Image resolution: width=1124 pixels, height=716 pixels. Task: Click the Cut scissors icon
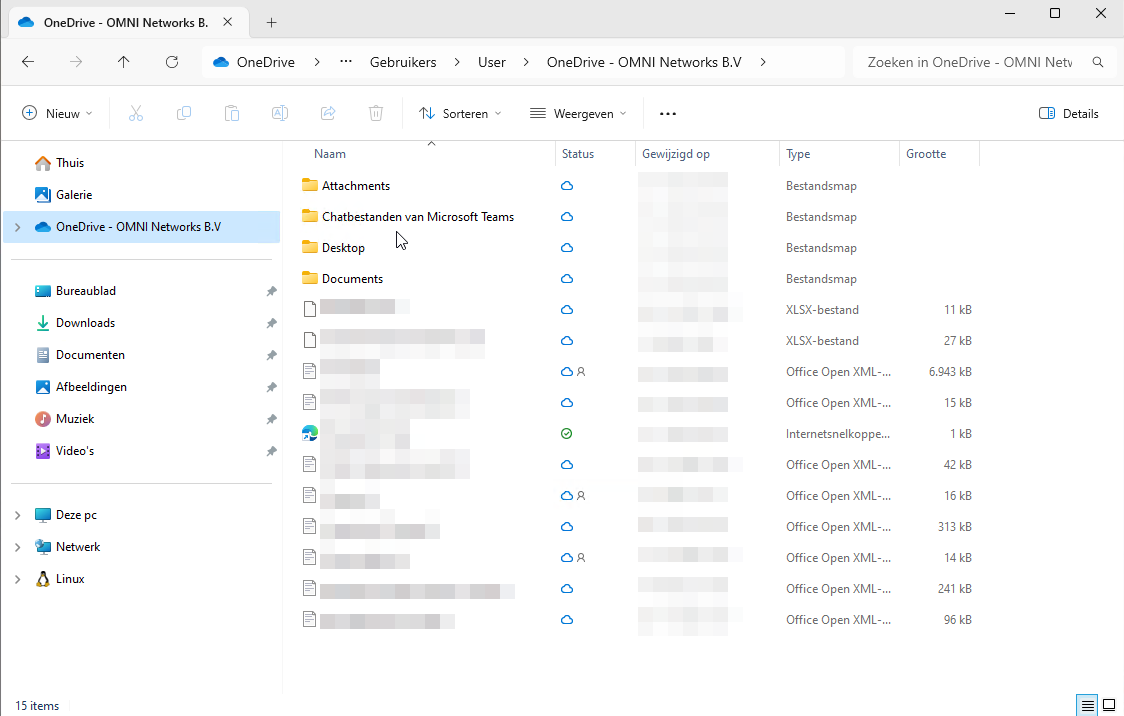coord(136,114)
